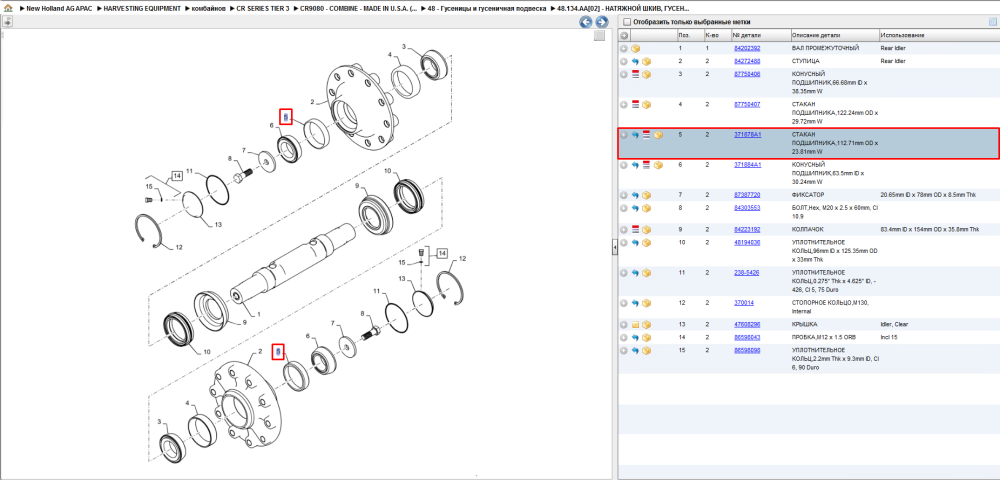Click the package icon for part 238-5426
Viewport: 1000px width, 480px height.
[x=647, y=273]
